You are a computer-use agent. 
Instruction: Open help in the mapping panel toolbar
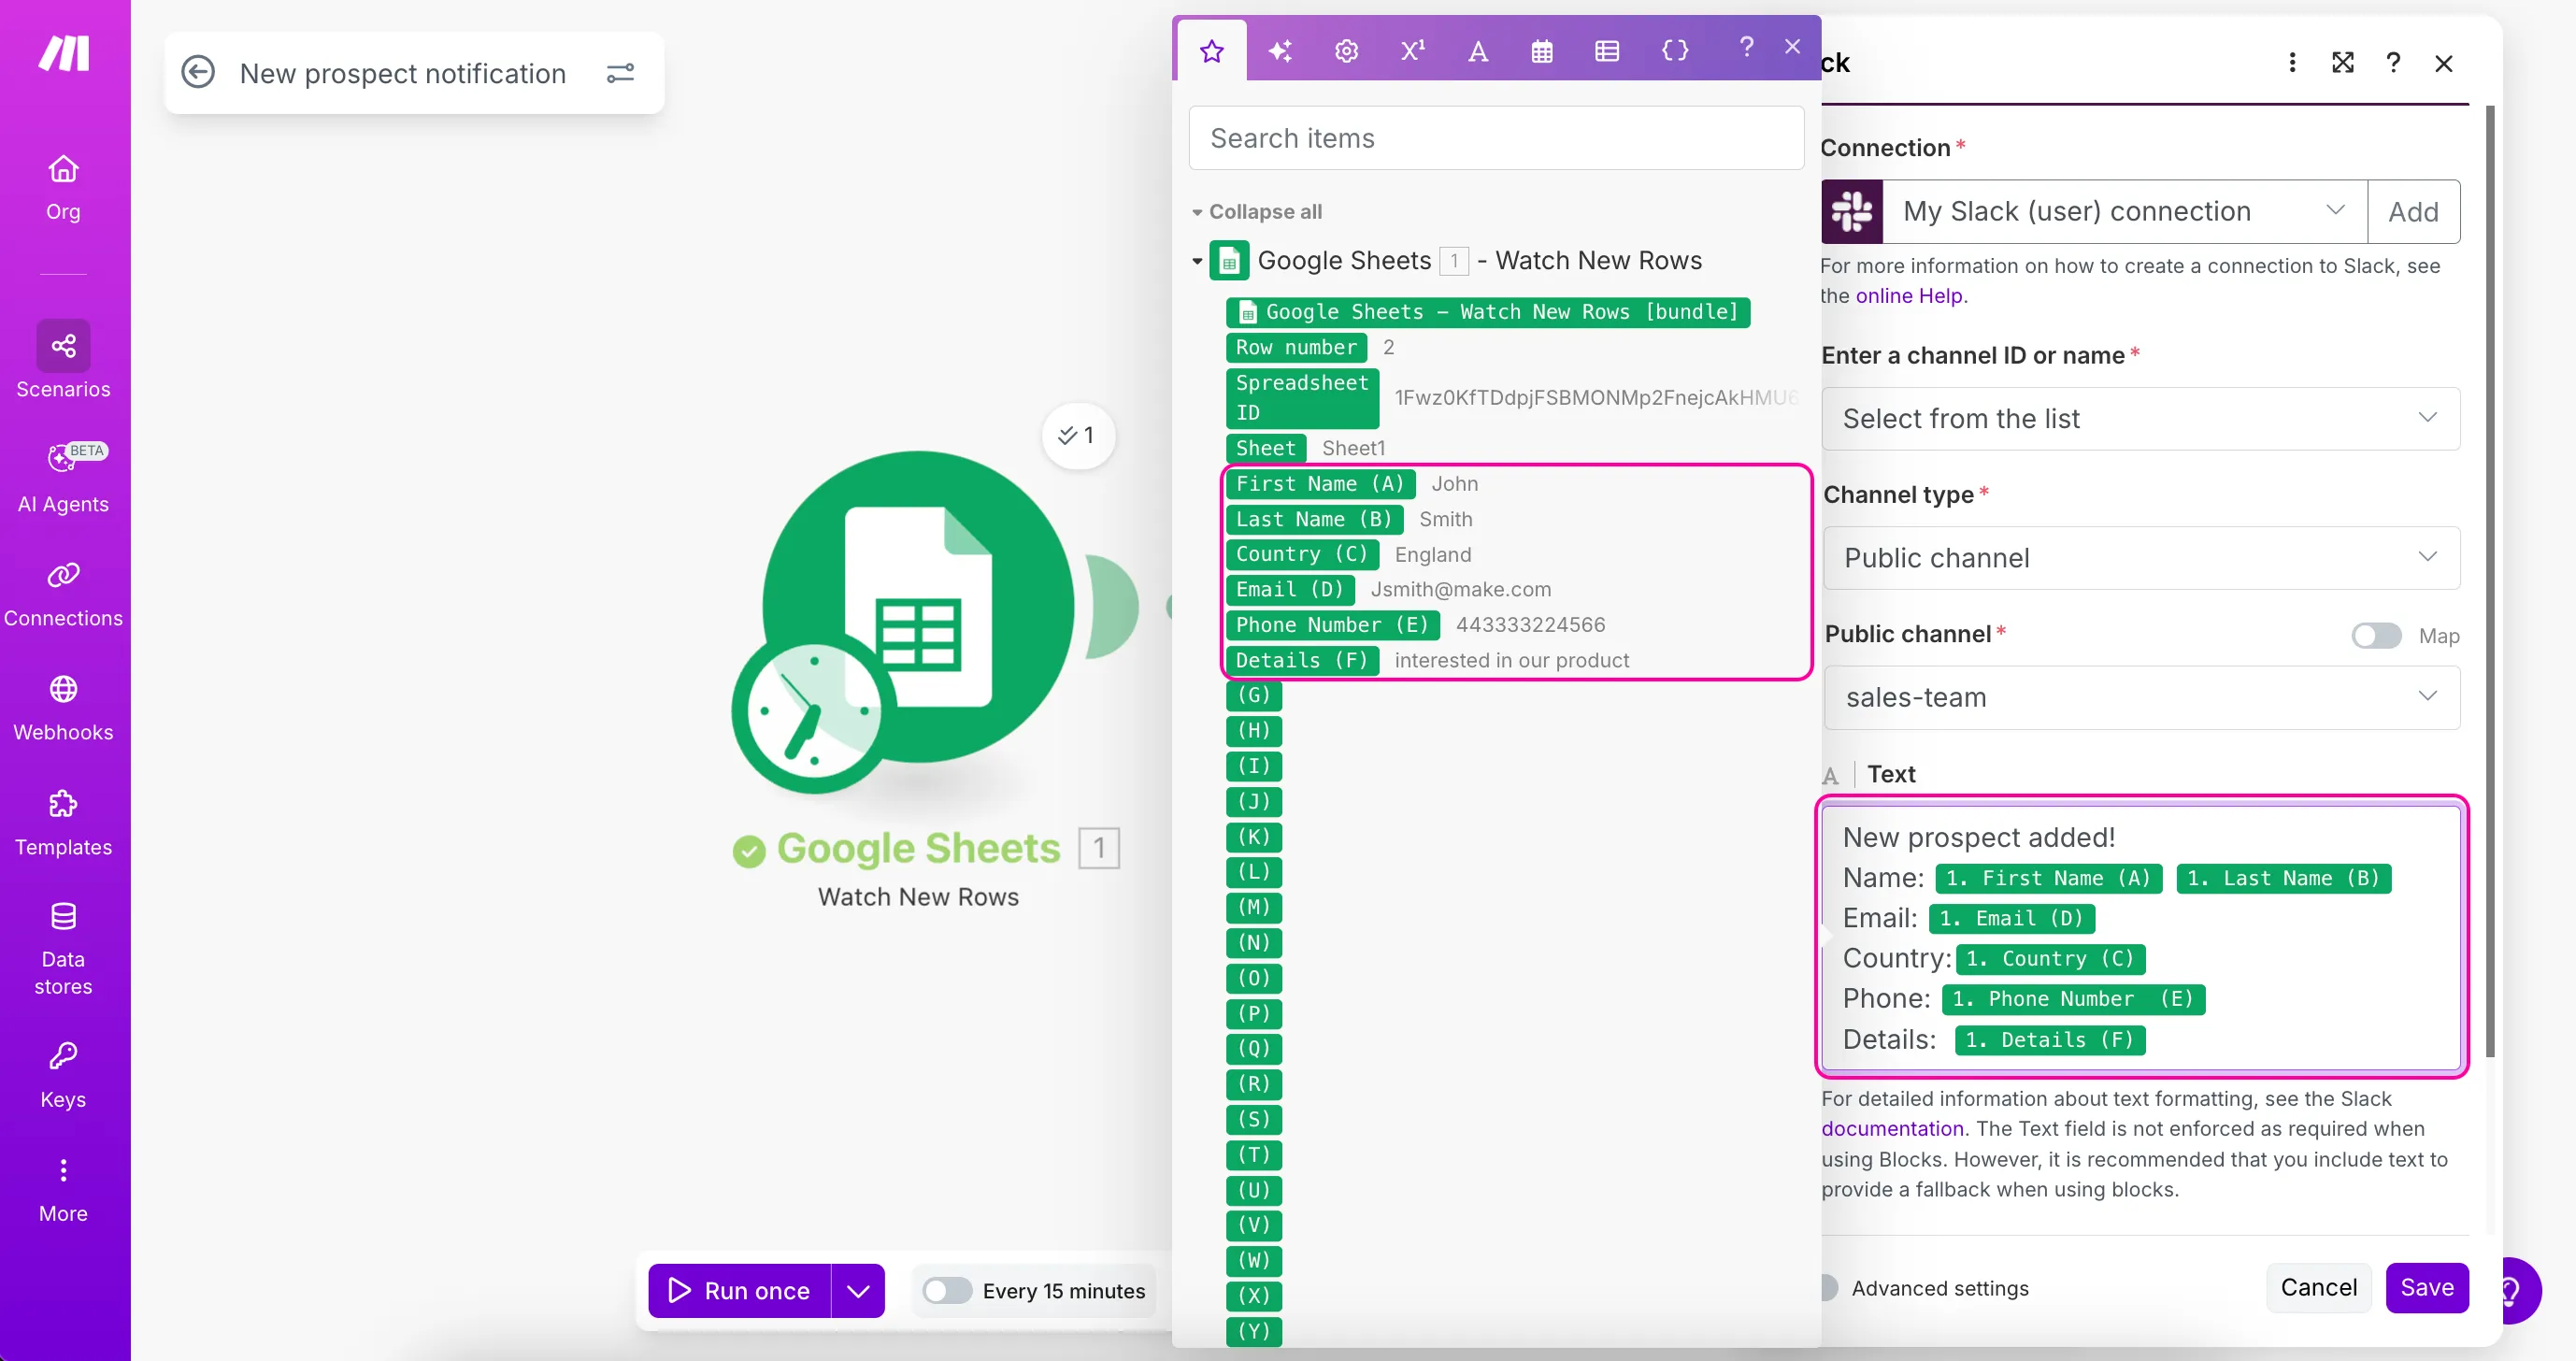1746,47
